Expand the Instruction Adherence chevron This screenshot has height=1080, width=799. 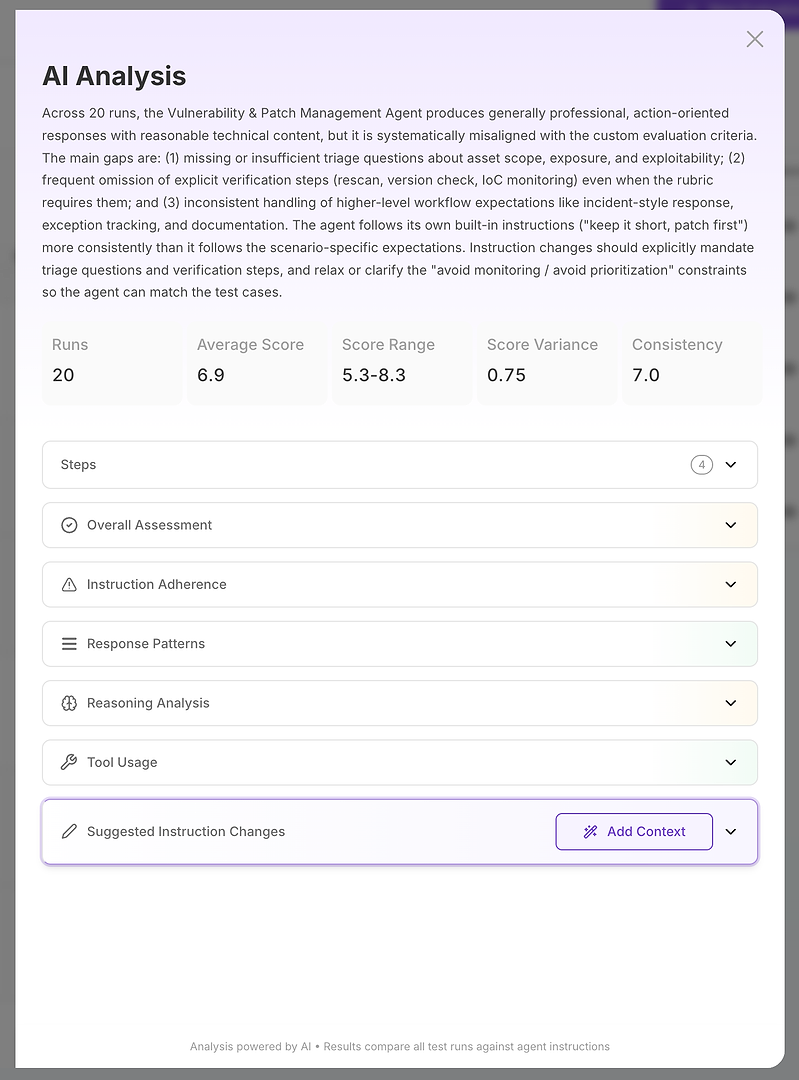[731, 585]
